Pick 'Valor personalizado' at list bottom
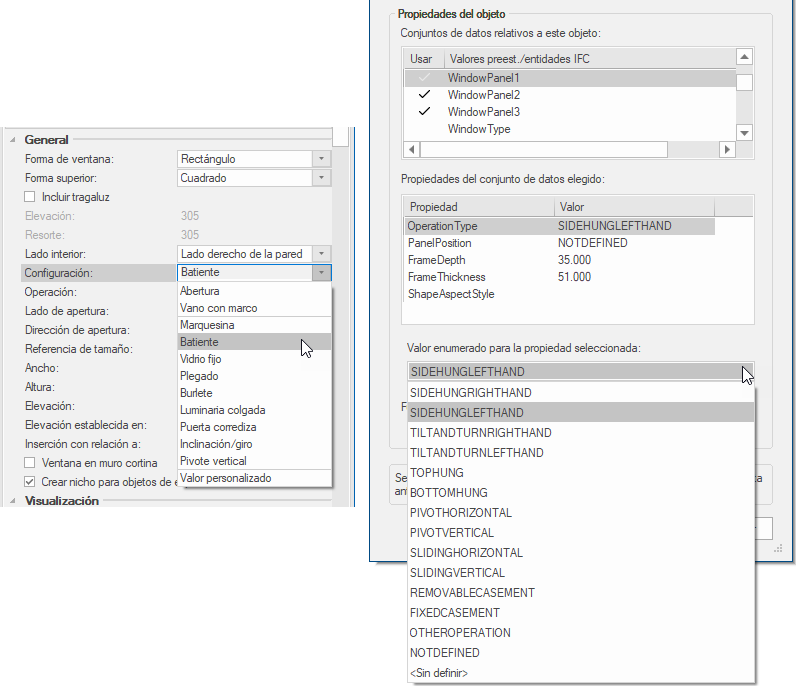 pos(225,478)
